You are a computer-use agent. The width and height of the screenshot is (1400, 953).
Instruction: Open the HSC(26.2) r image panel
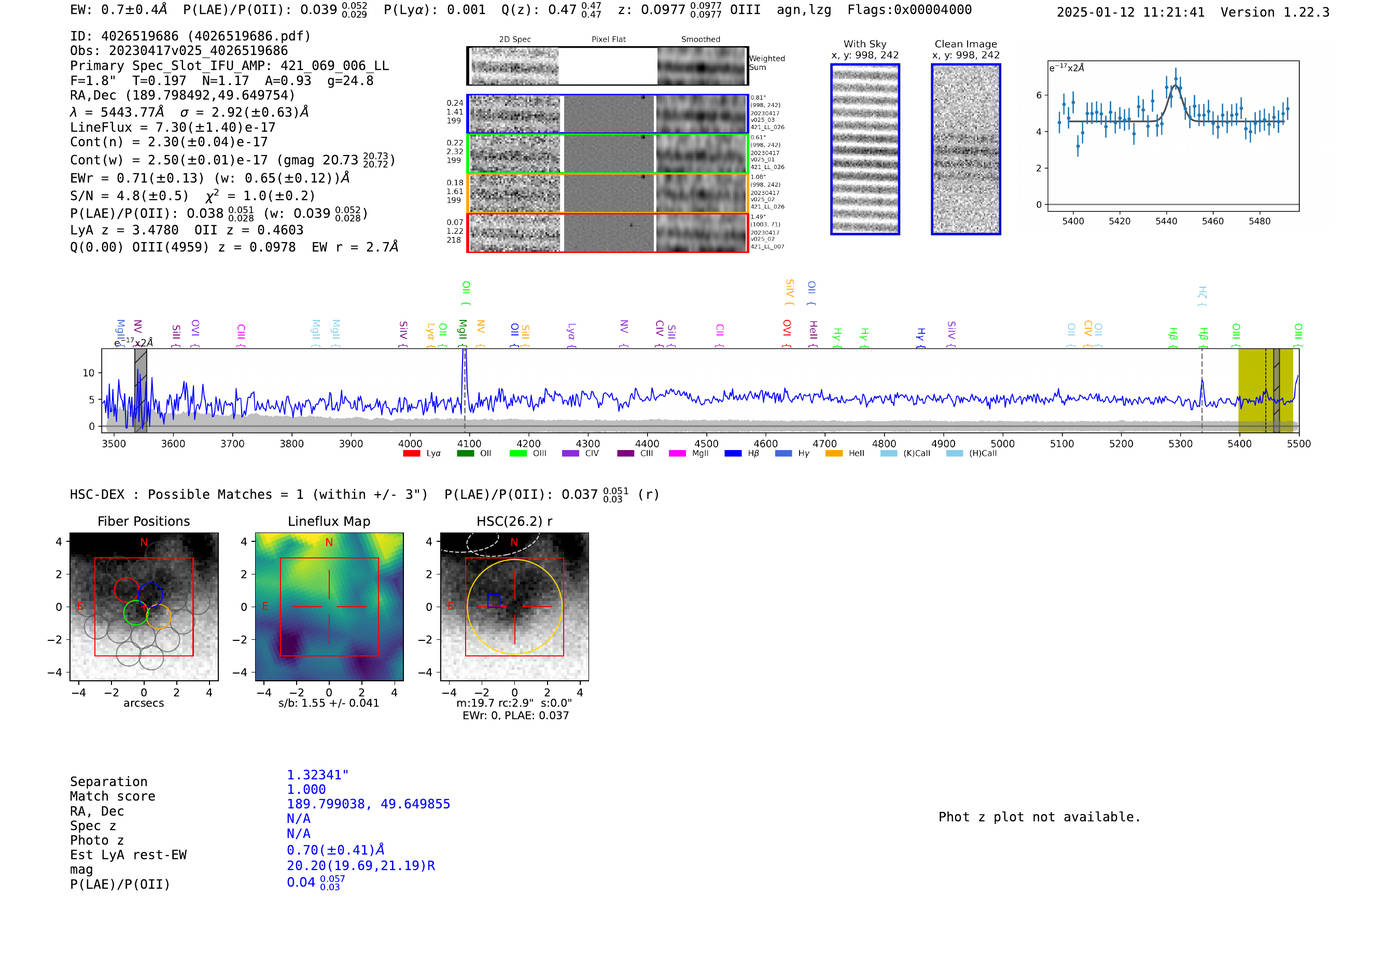(x=515, y=606)
